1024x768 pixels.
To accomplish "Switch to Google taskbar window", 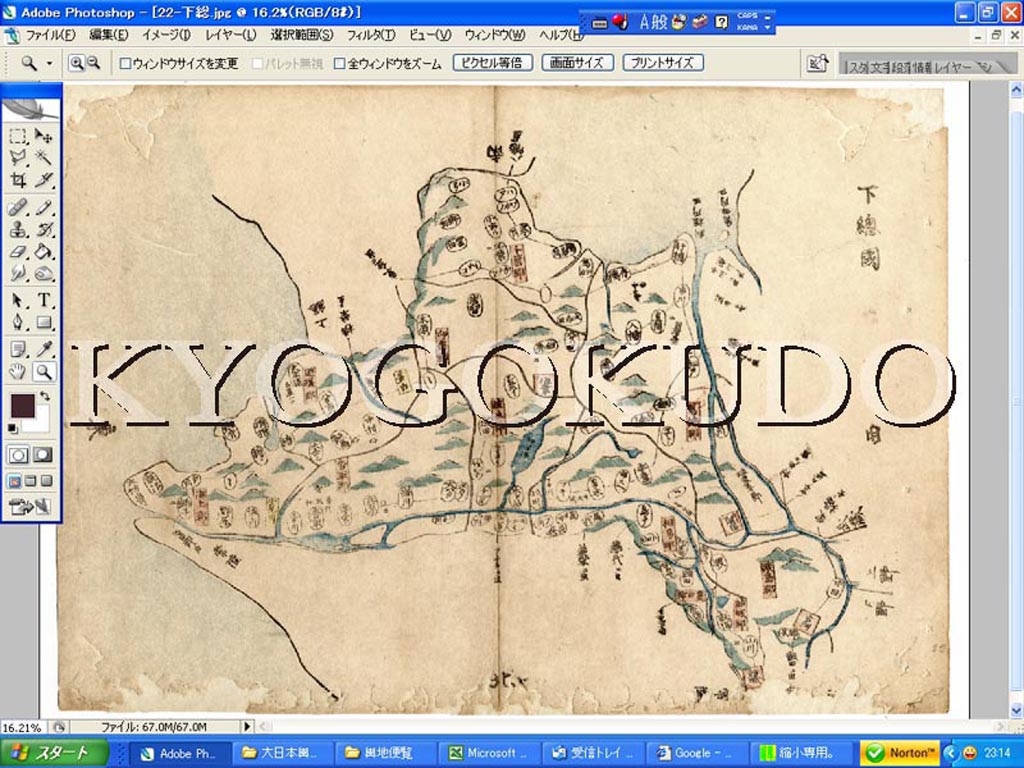I will point(696,753).
